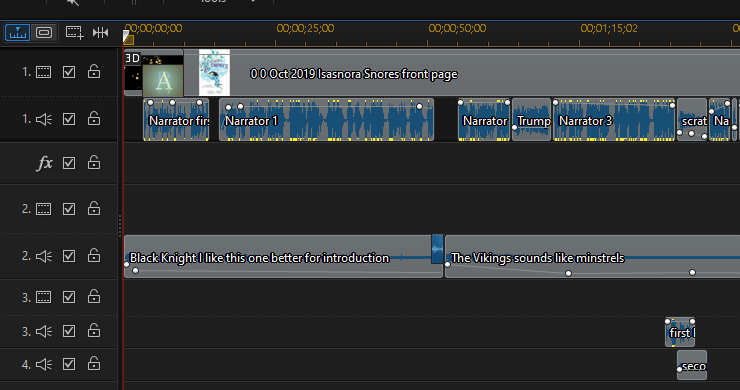
Task: Select audio track 1 speaker icon
Action: [x=43, y=119]
